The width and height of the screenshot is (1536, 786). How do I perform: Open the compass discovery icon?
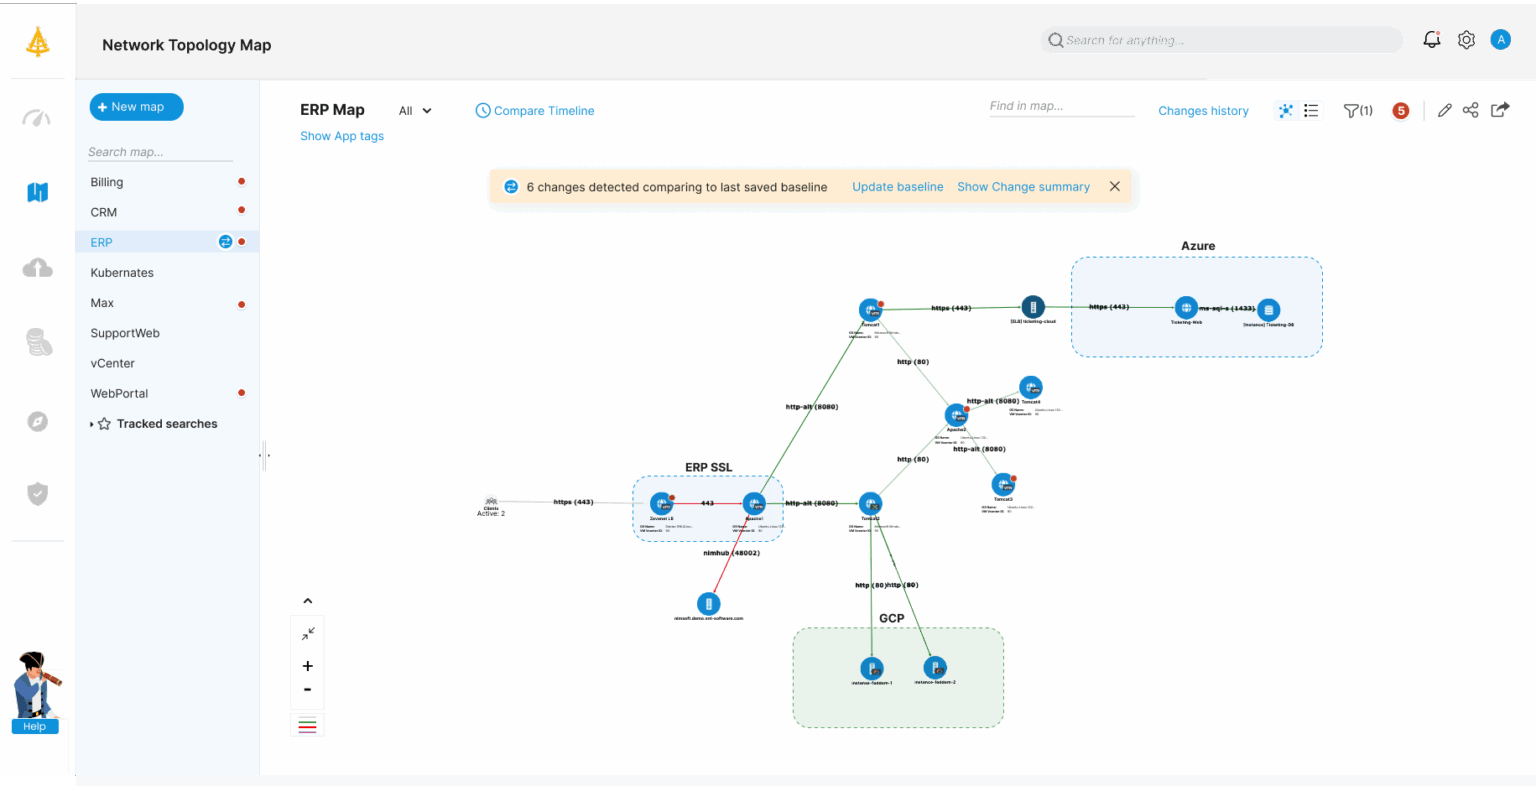tap(37, 421)
